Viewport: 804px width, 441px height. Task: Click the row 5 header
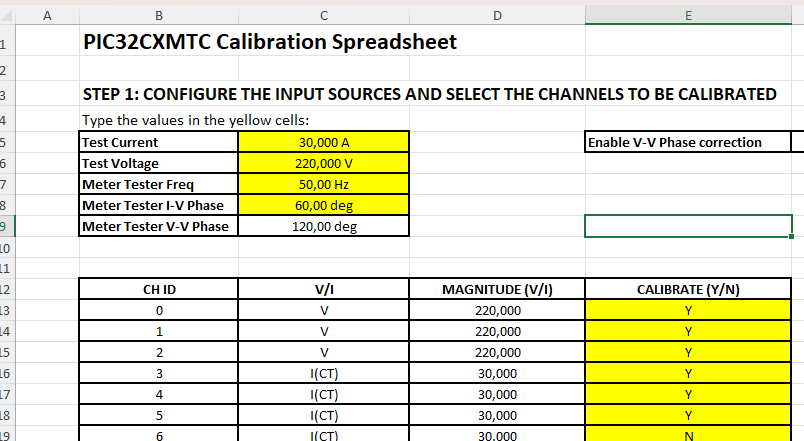coord(6,142)
